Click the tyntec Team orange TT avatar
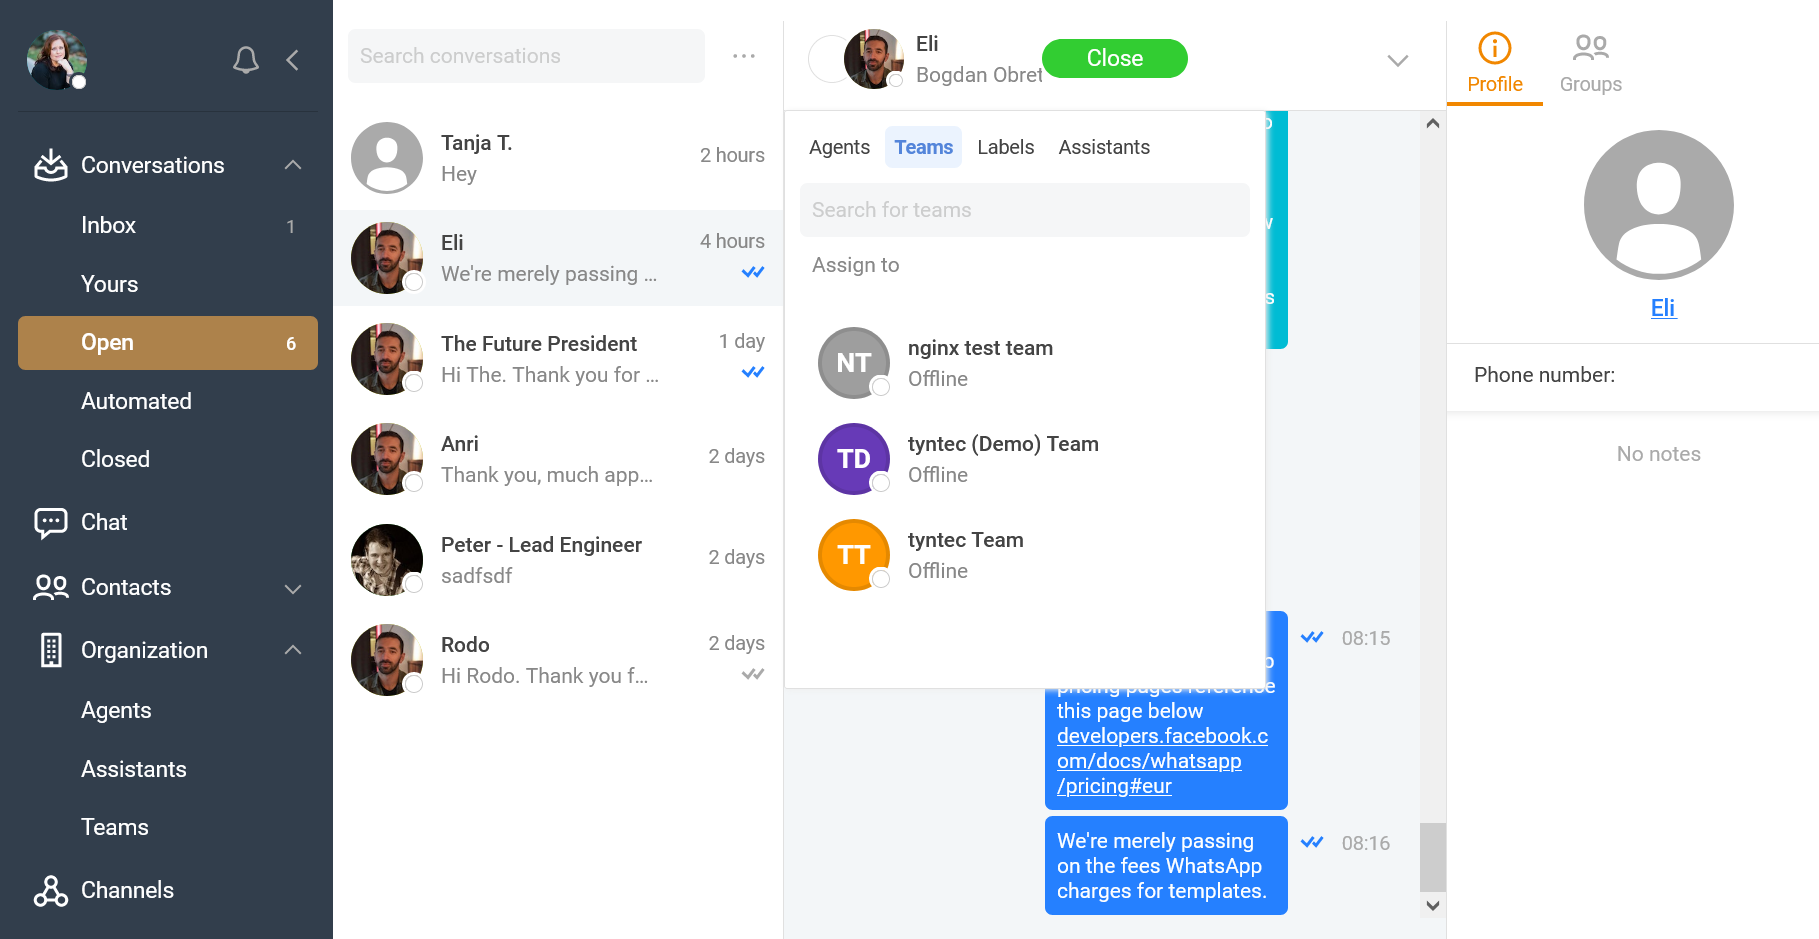 (853, 555)
